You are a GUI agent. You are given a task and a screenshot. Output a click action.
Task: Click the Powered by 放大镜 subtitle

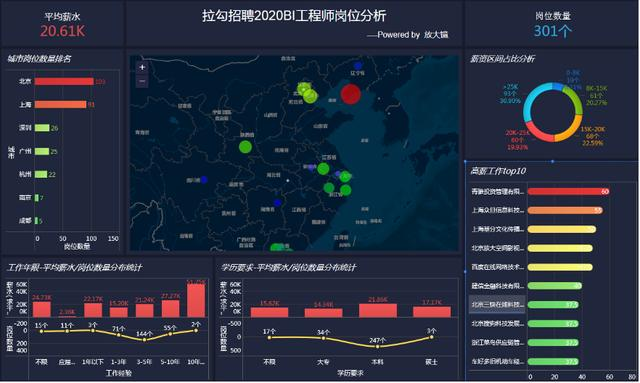pos(408,35)
